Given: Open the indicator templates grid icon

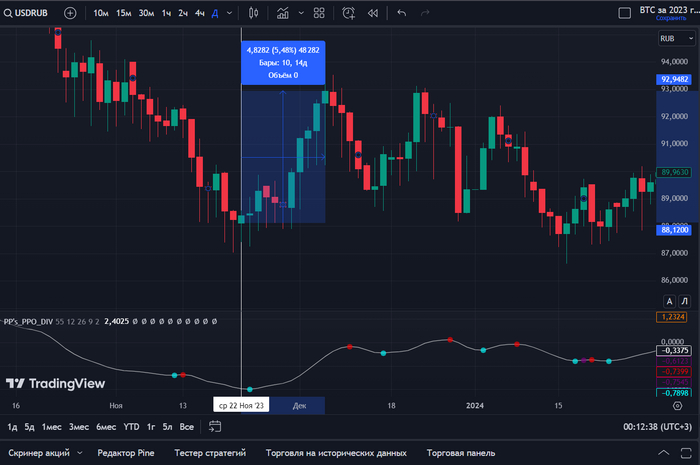Looking at the screenshot, I should pyautogui.click(x=319, y=13).
